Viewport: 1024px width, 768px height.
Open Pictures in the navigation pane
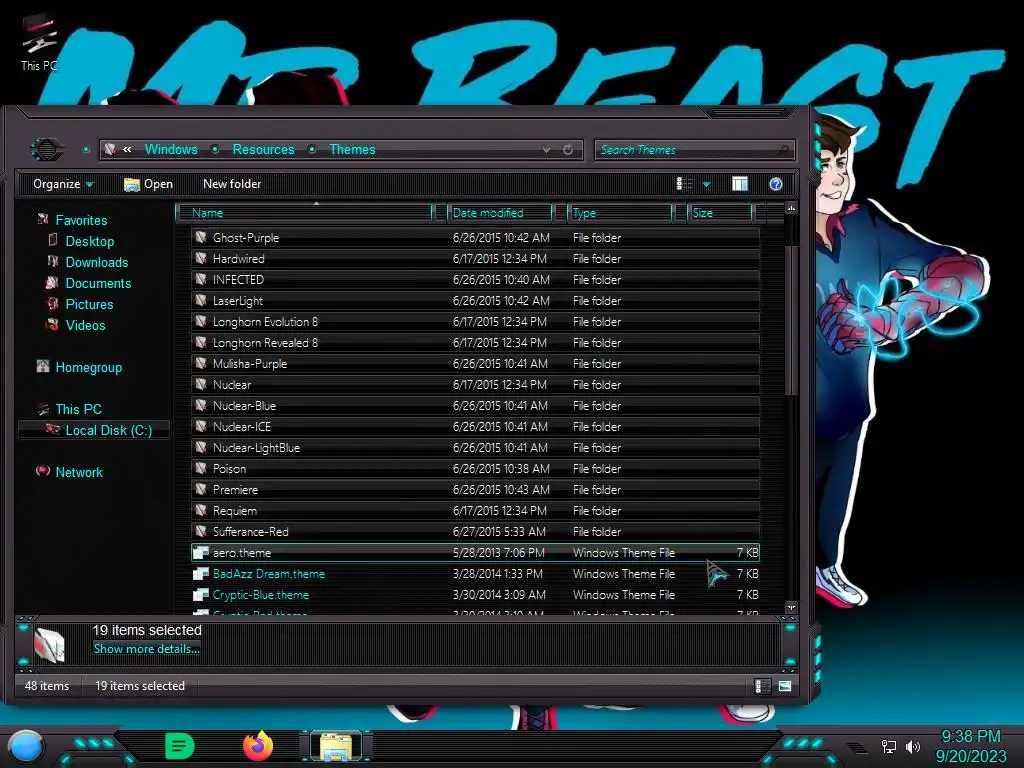click(x=89, y=304)
